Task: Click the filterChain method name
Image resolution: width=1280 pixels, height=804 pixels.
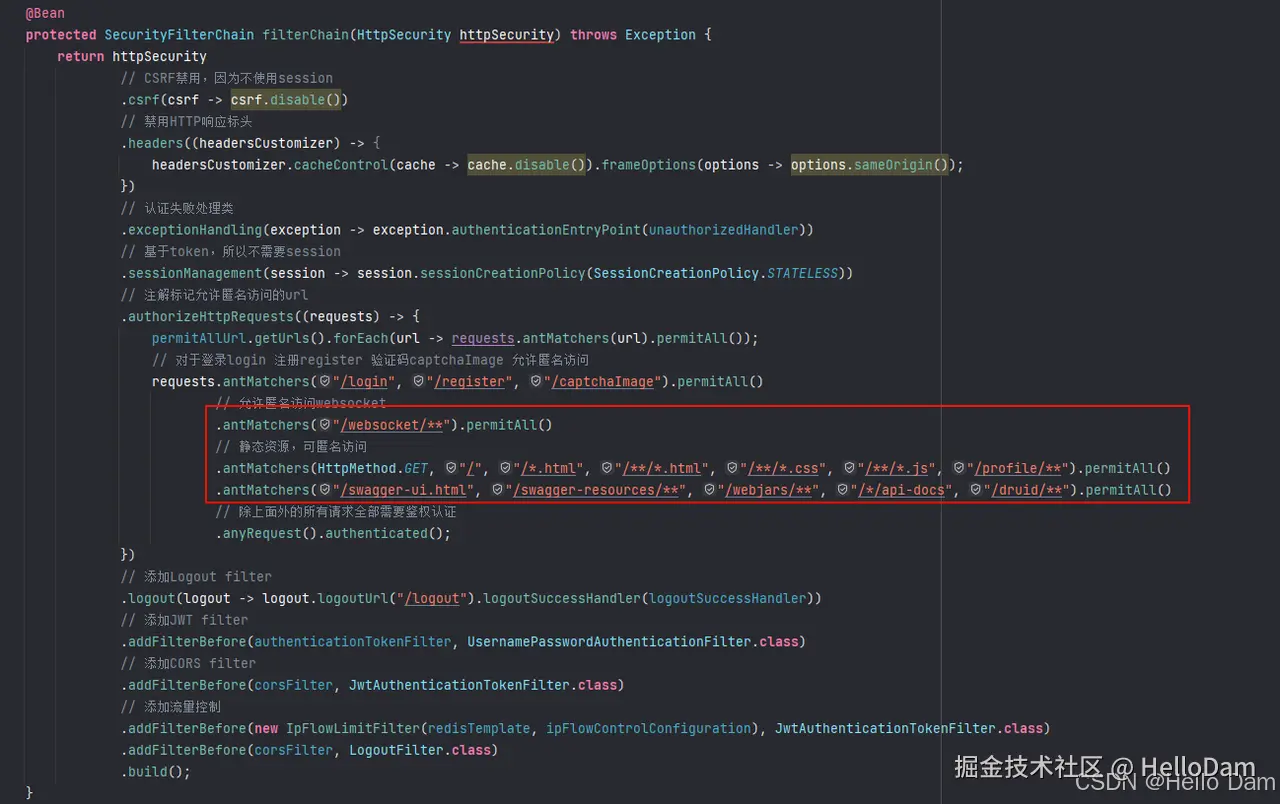Action: (x=306, y=34)
